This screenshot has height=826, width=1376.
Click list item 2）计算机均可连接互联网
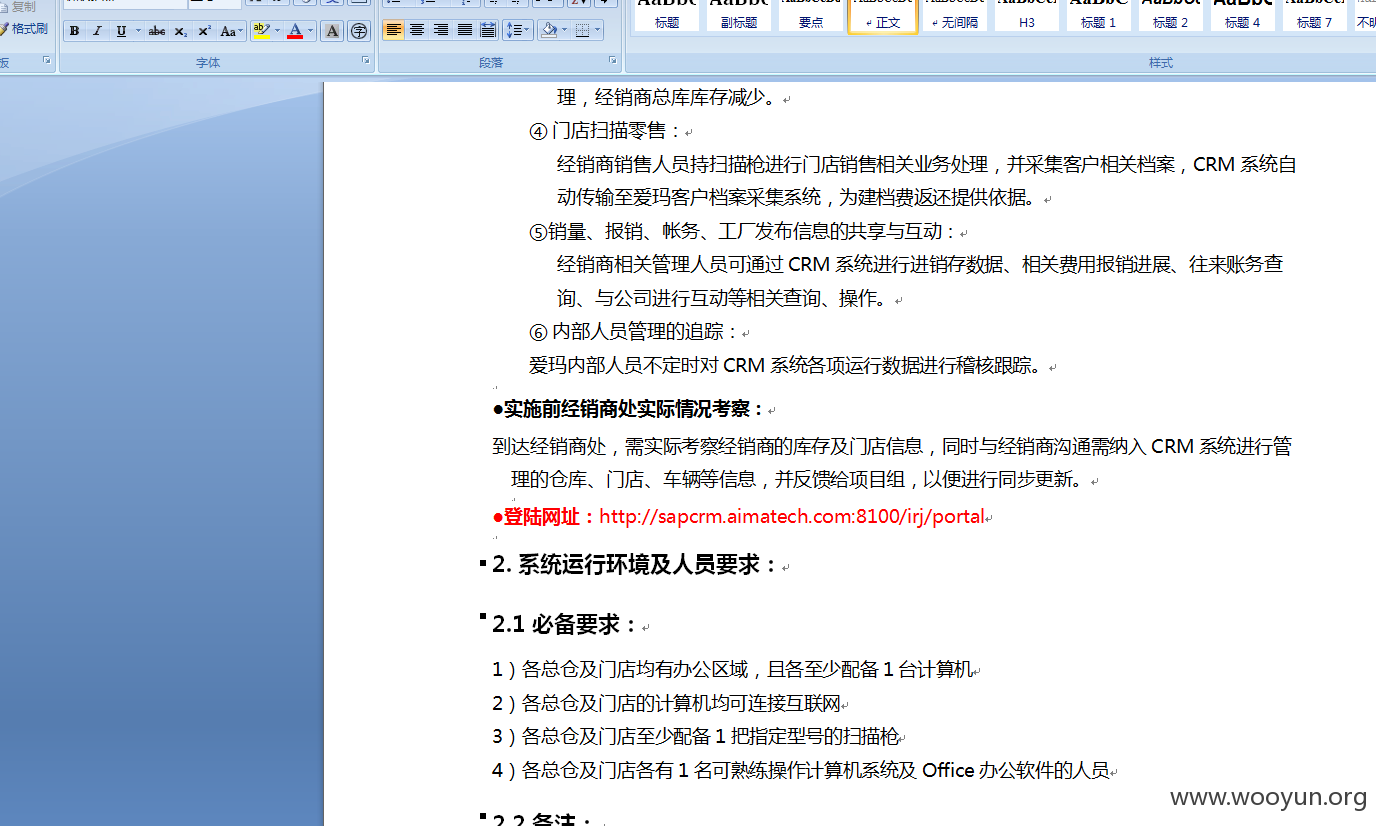(667, 704)
